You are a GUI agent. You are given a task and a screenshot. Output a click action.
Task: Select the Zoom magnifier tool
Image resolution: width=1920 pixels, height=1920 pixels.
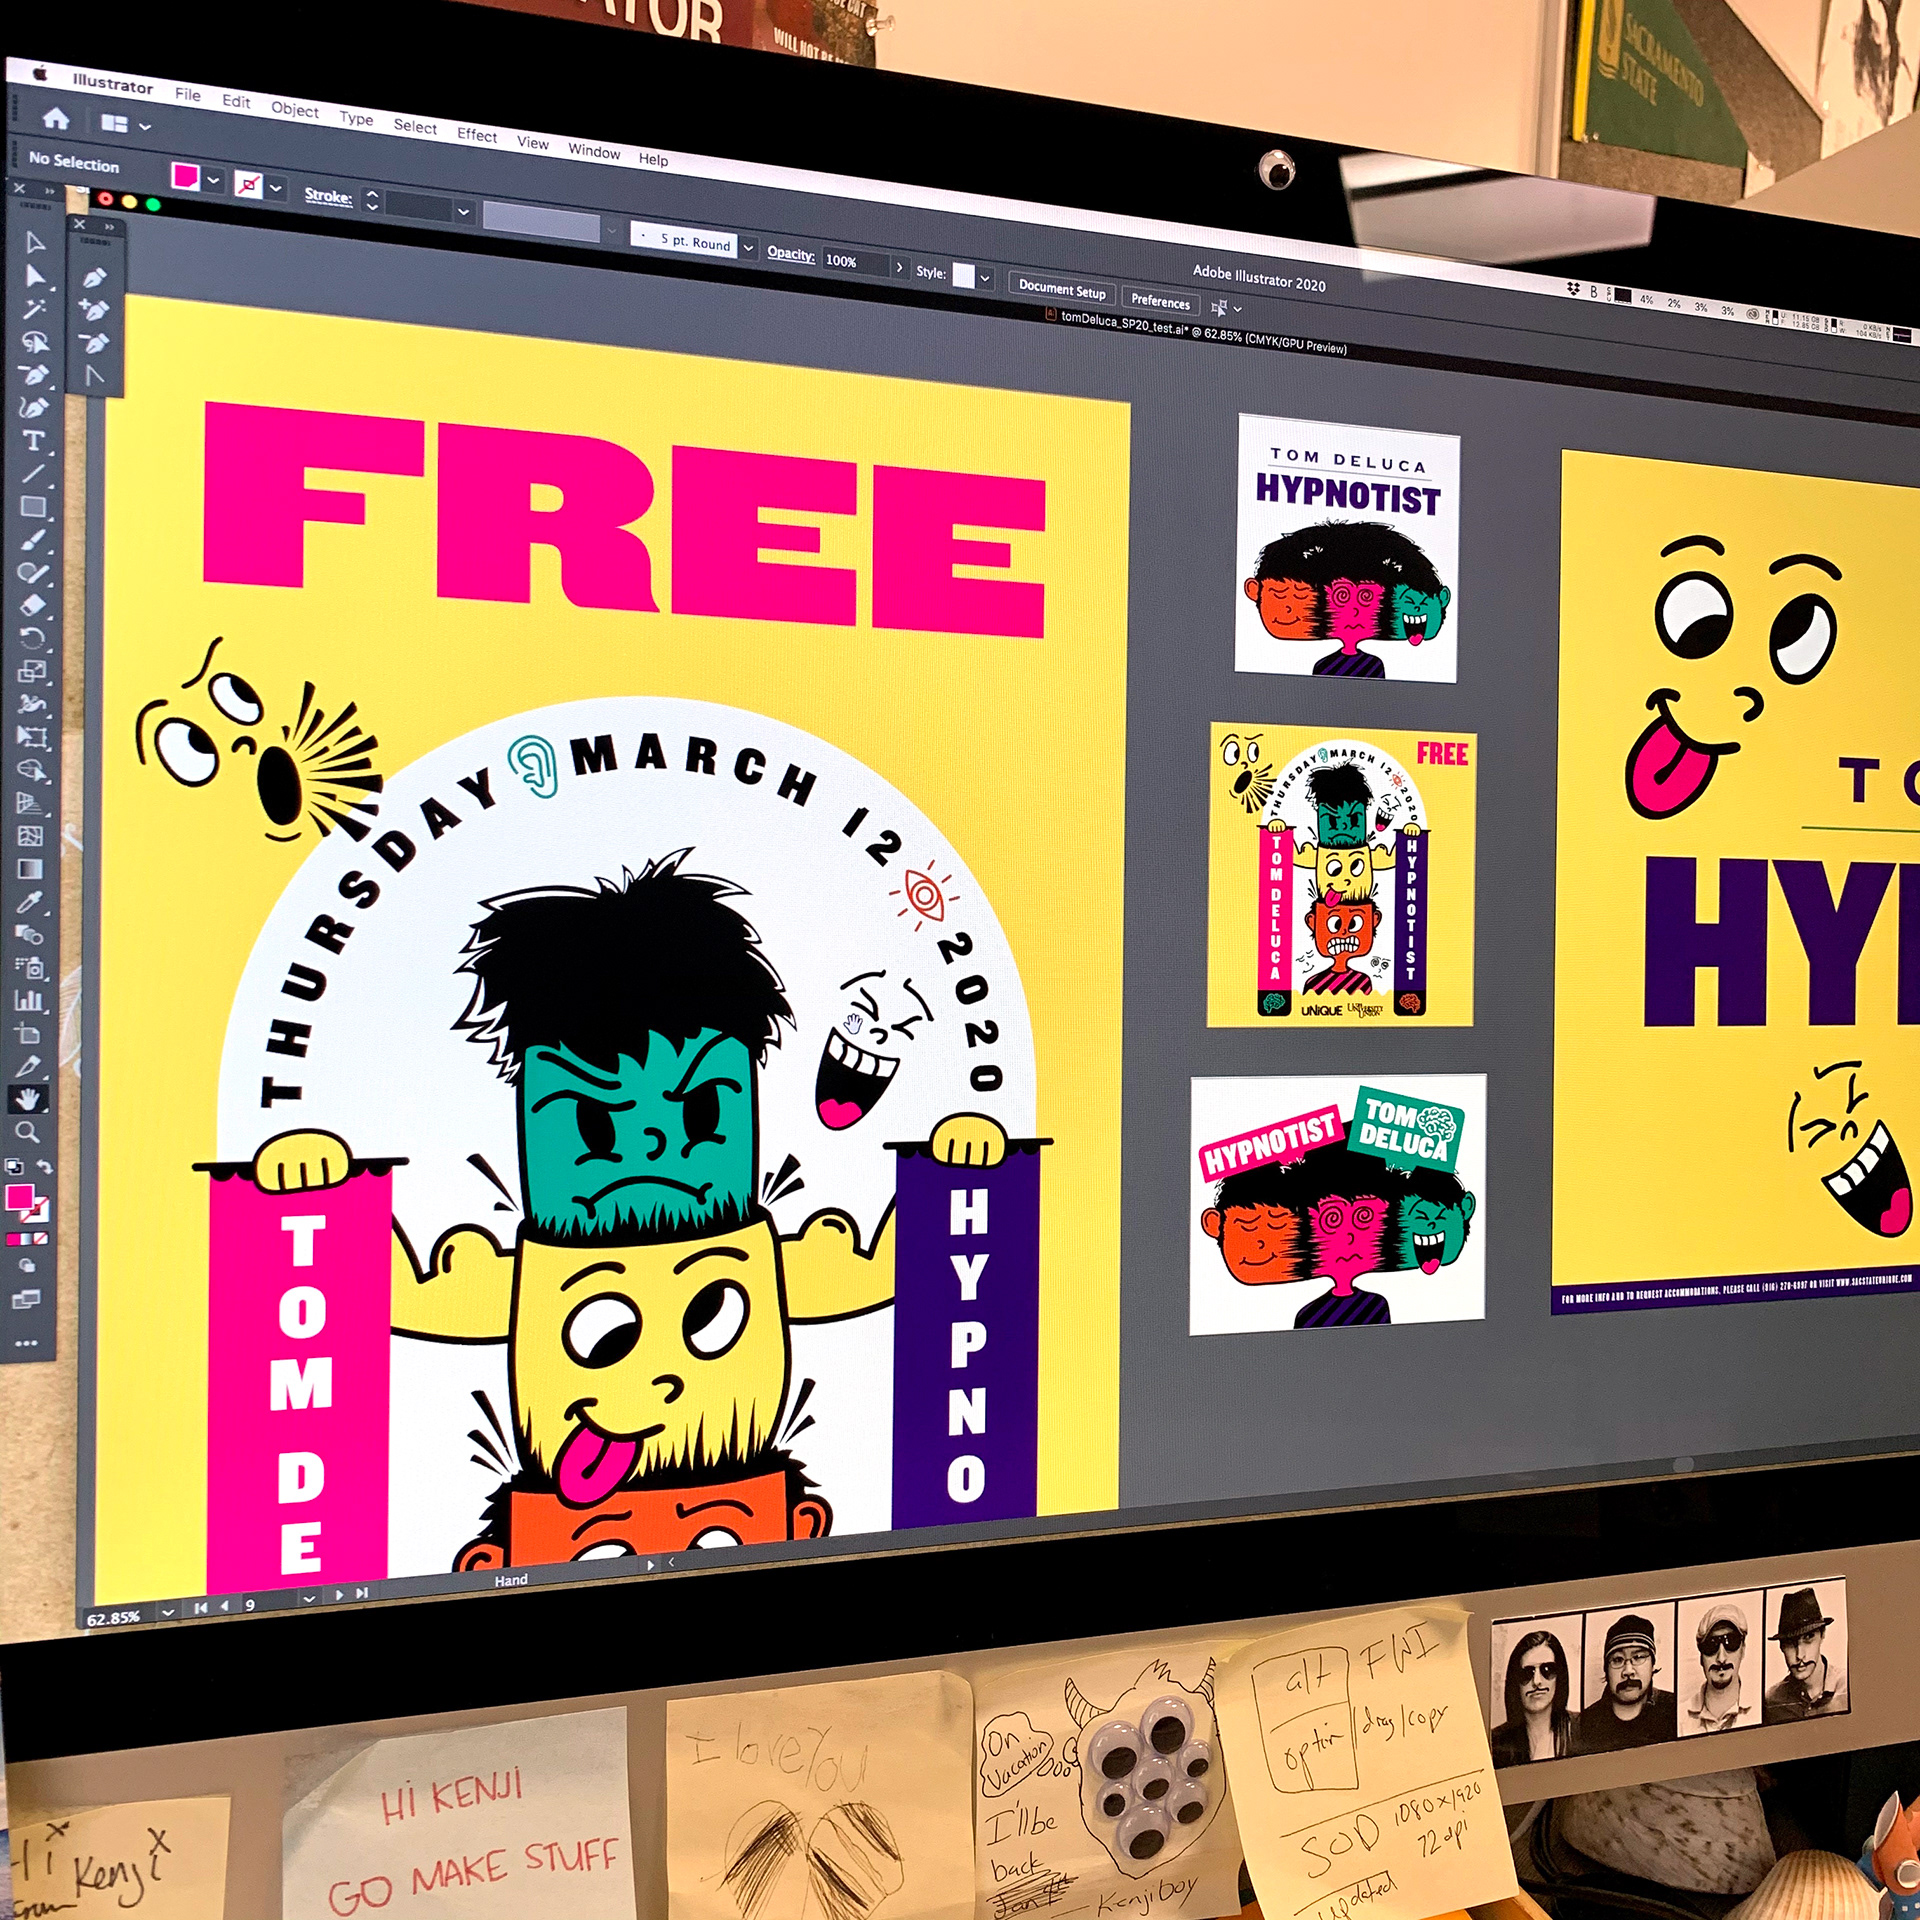point(28,1132)
